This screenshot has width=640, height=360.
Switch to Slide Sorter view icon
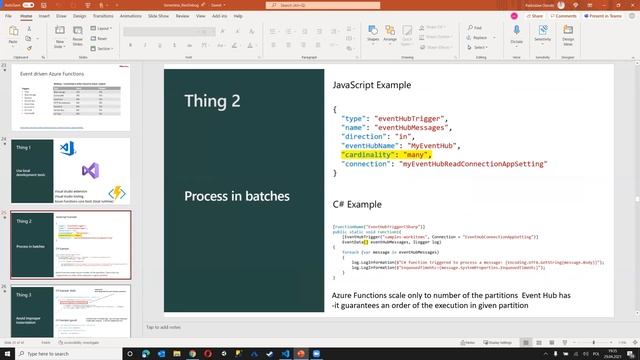pyautogui.click(x=539, y=342)
